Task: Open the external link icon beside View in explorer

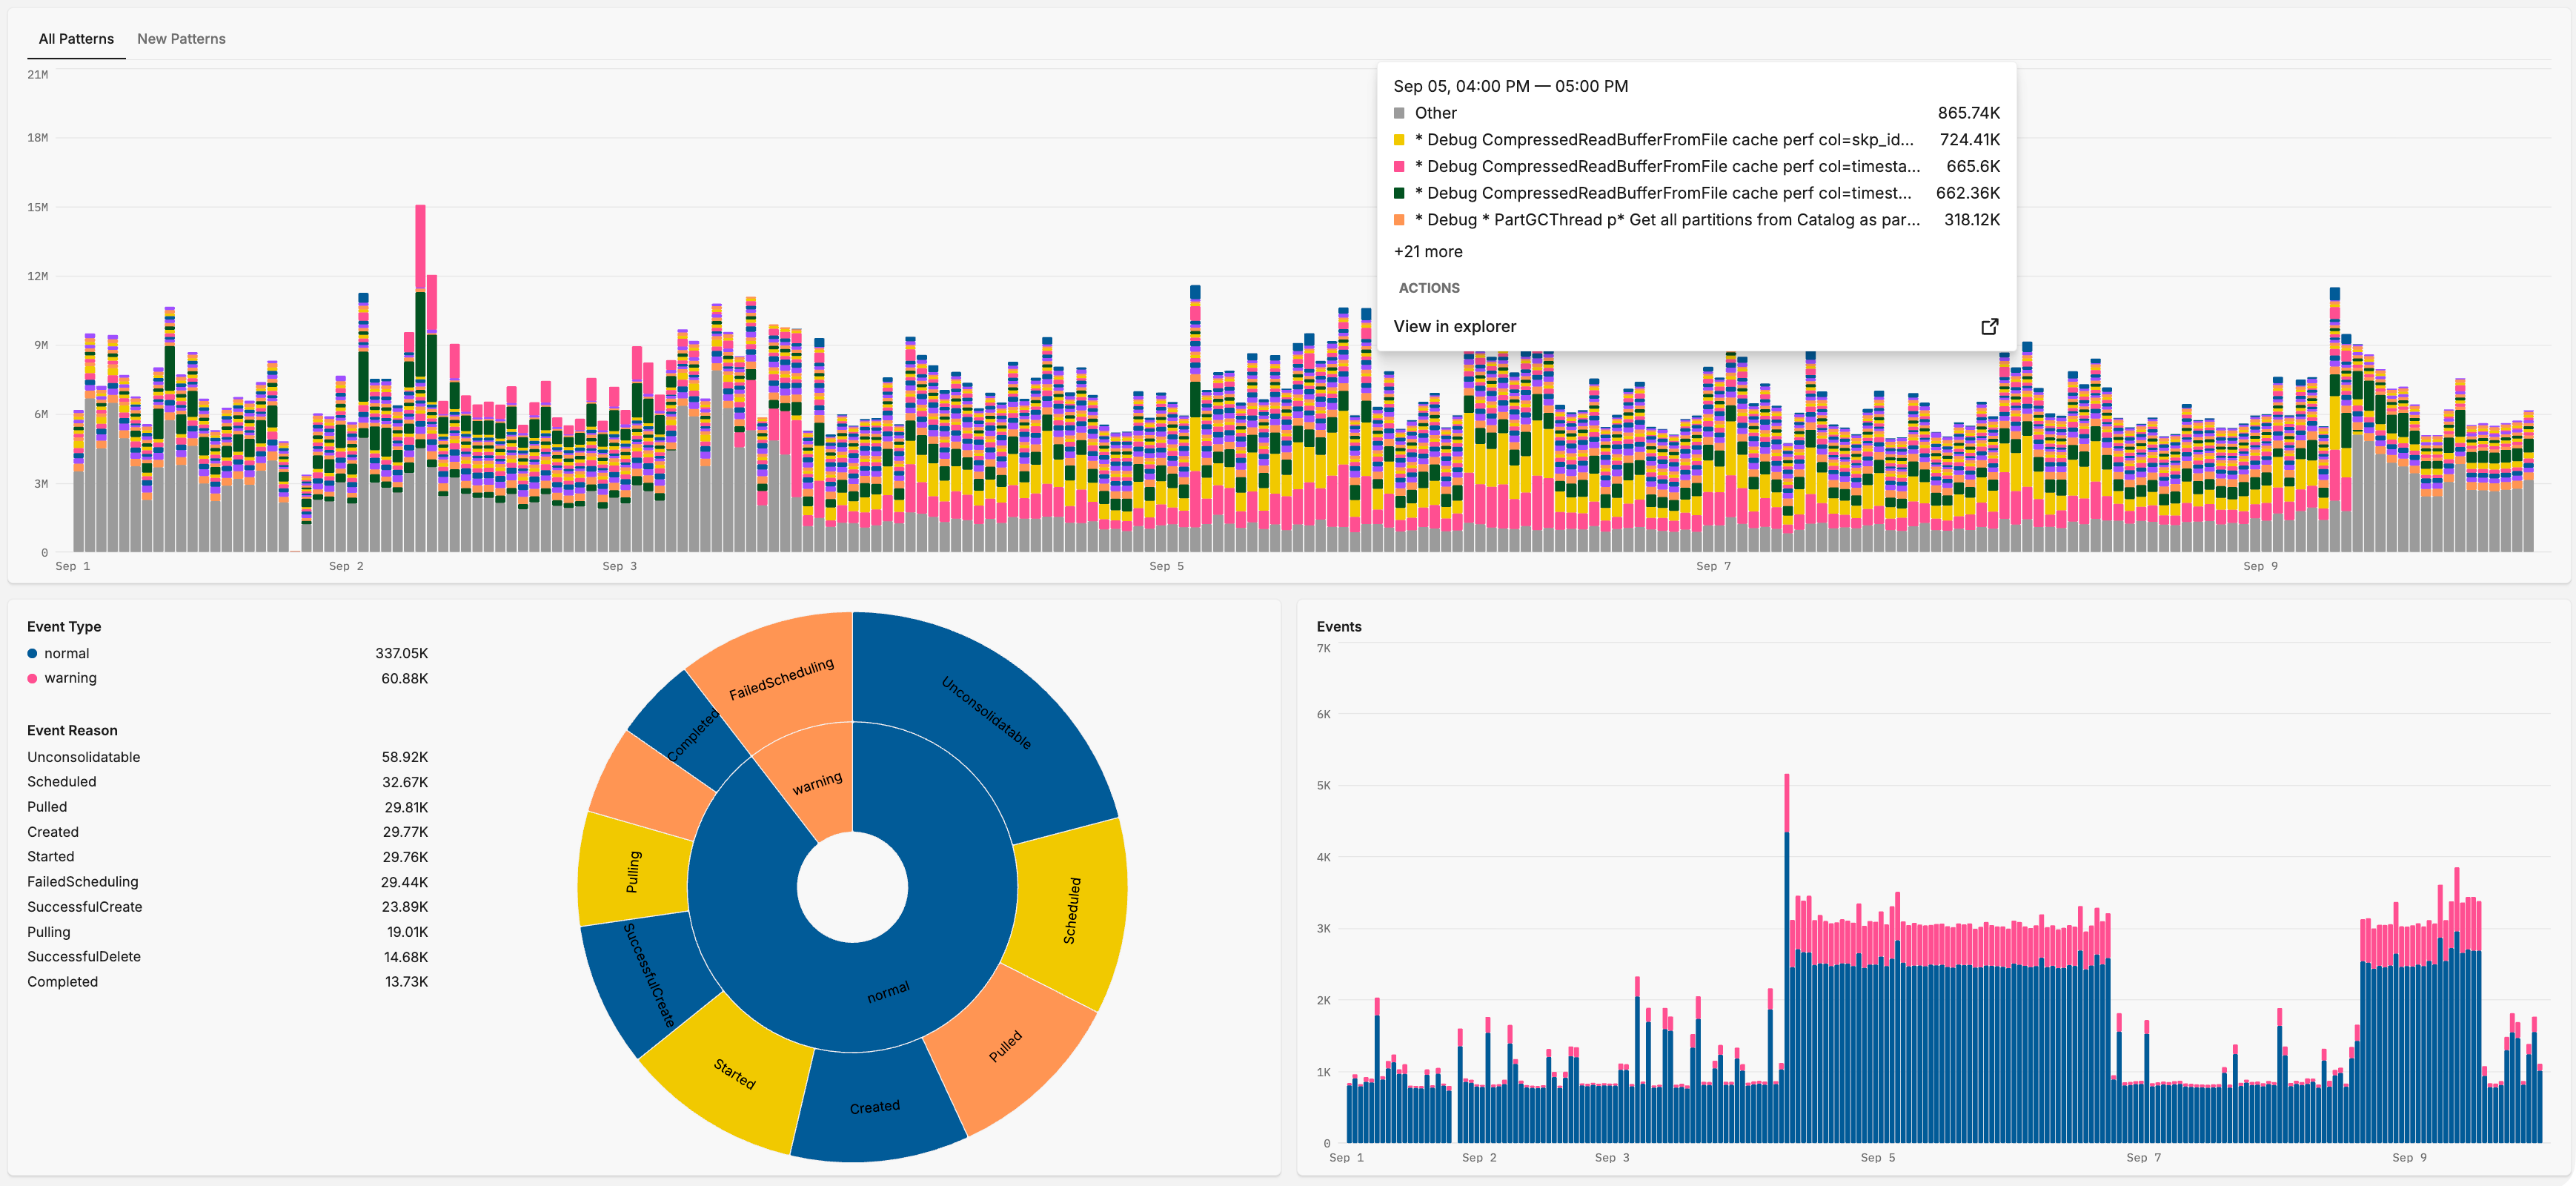Action: (x=1989, y=326)
